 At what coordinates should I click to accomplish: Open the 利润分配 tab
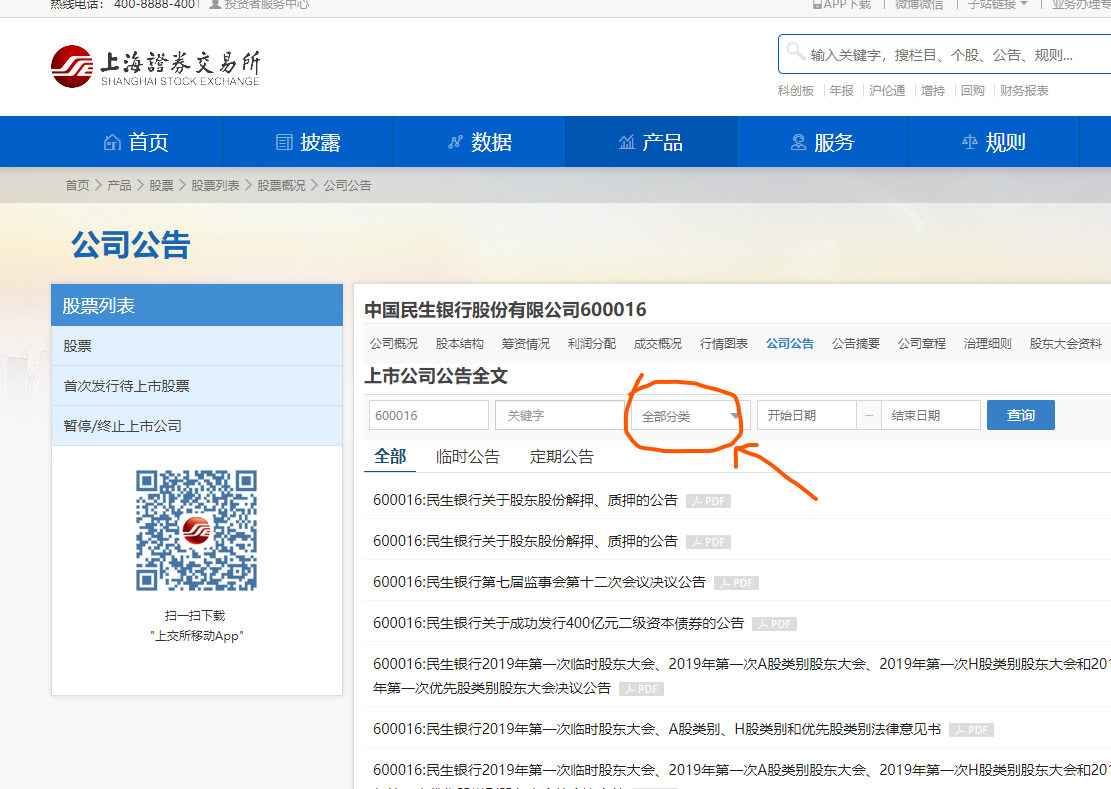[x=592, y=344]
